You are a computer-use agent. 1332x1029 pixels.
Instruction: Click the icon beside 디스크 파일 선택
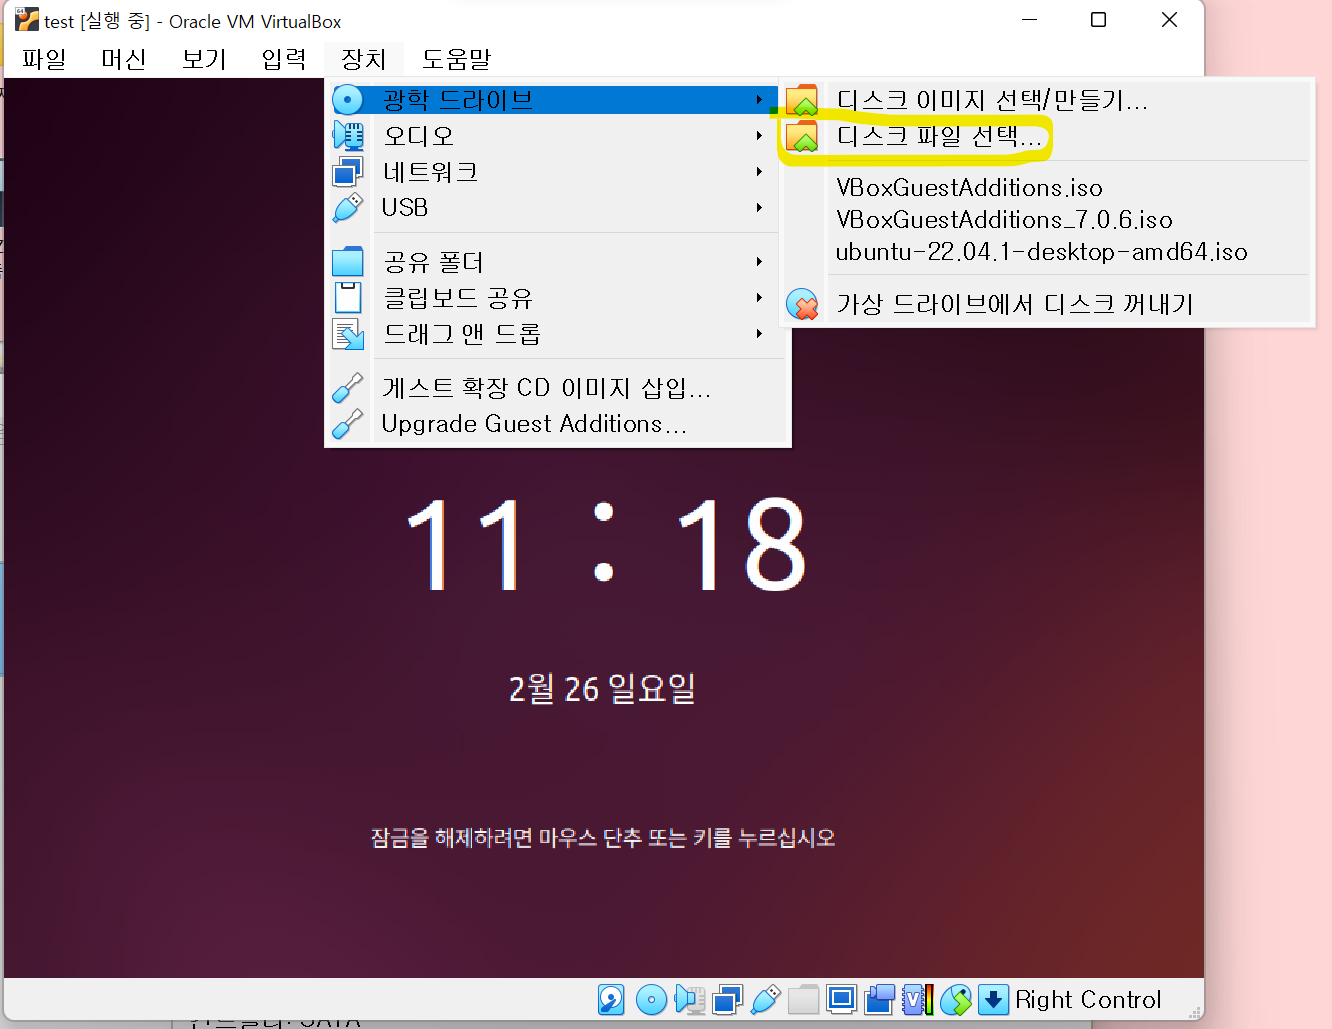[802, 136]
